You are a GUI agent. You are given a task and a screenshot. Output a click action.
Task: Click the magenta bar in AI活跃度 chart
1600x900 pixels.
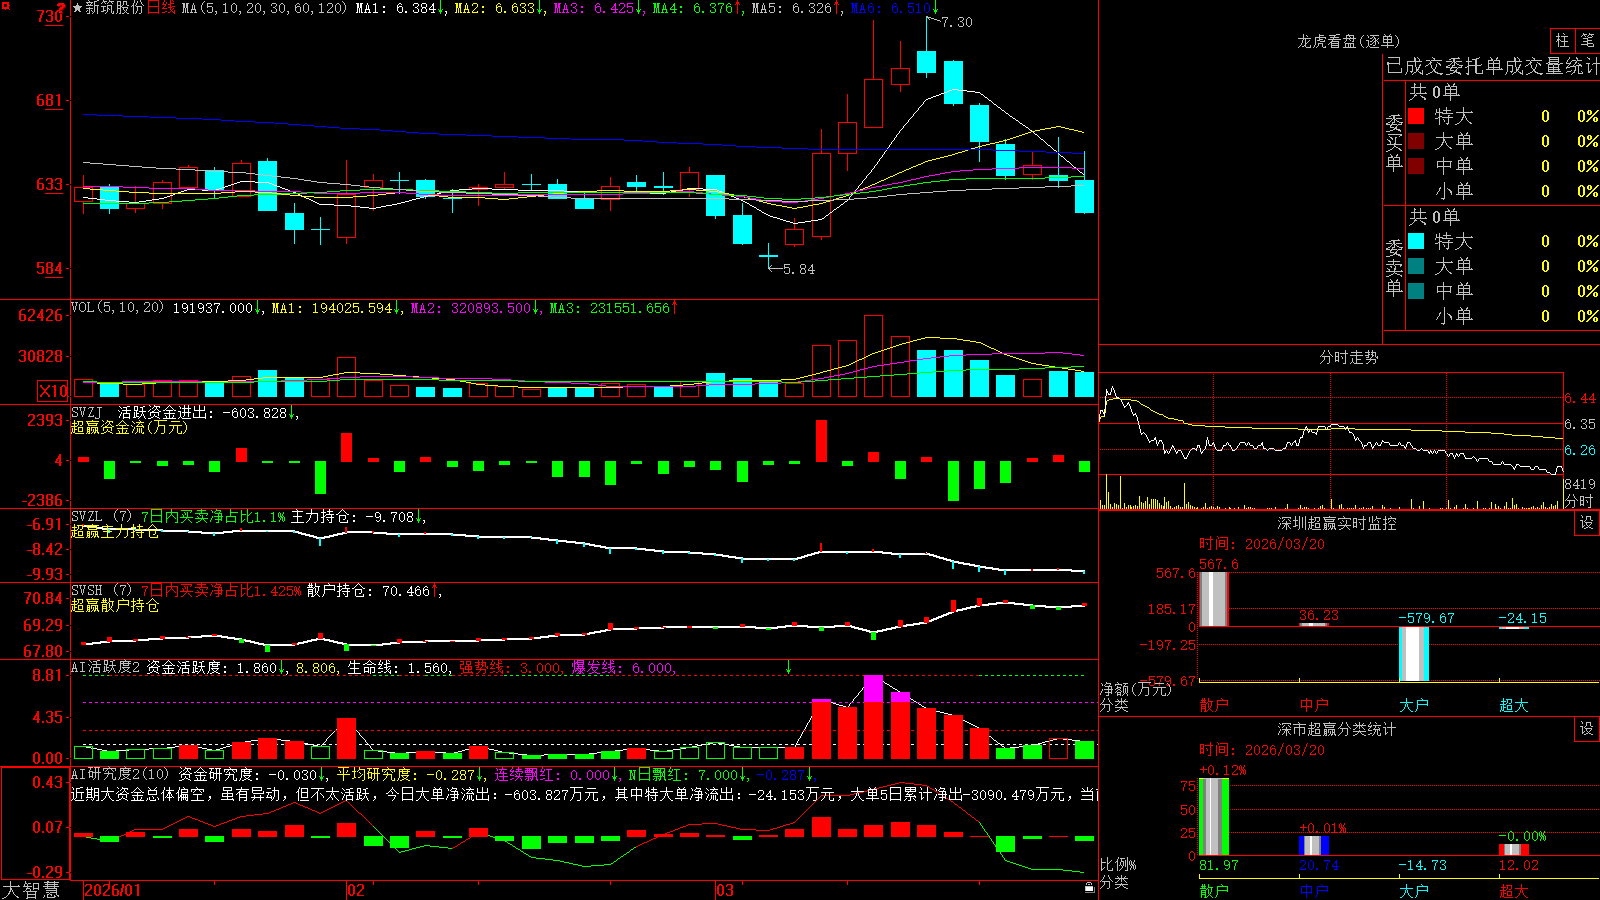[x=873, y=688]
